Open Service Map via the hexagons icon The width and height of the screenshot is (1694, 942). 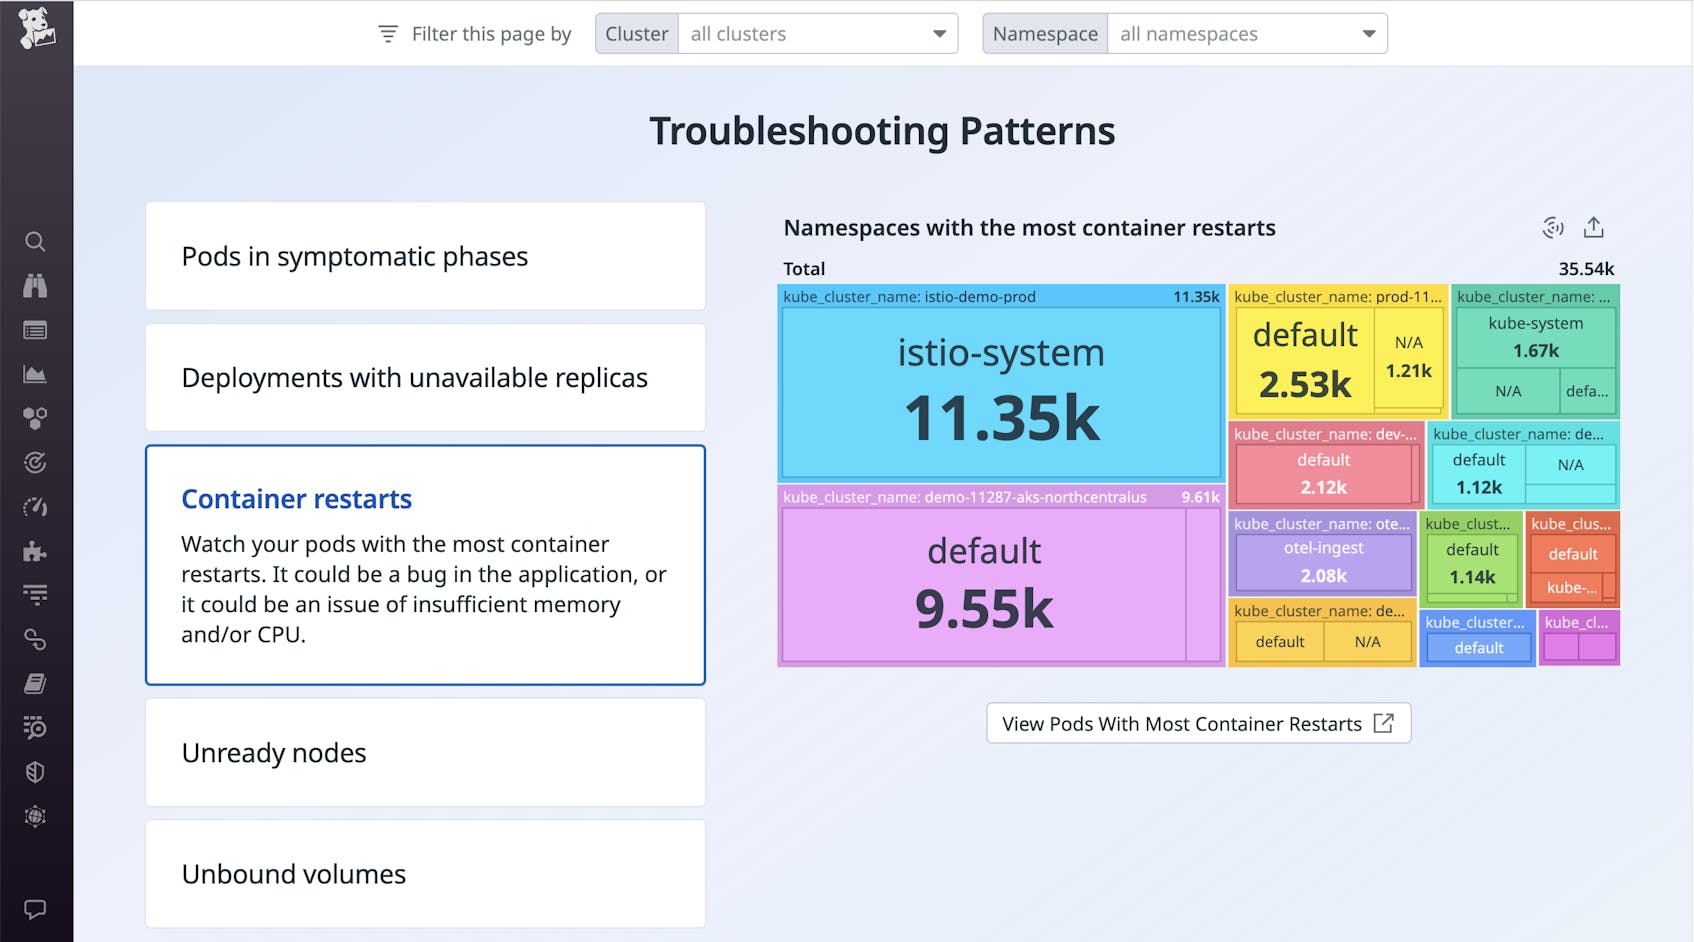pos(36,418)
